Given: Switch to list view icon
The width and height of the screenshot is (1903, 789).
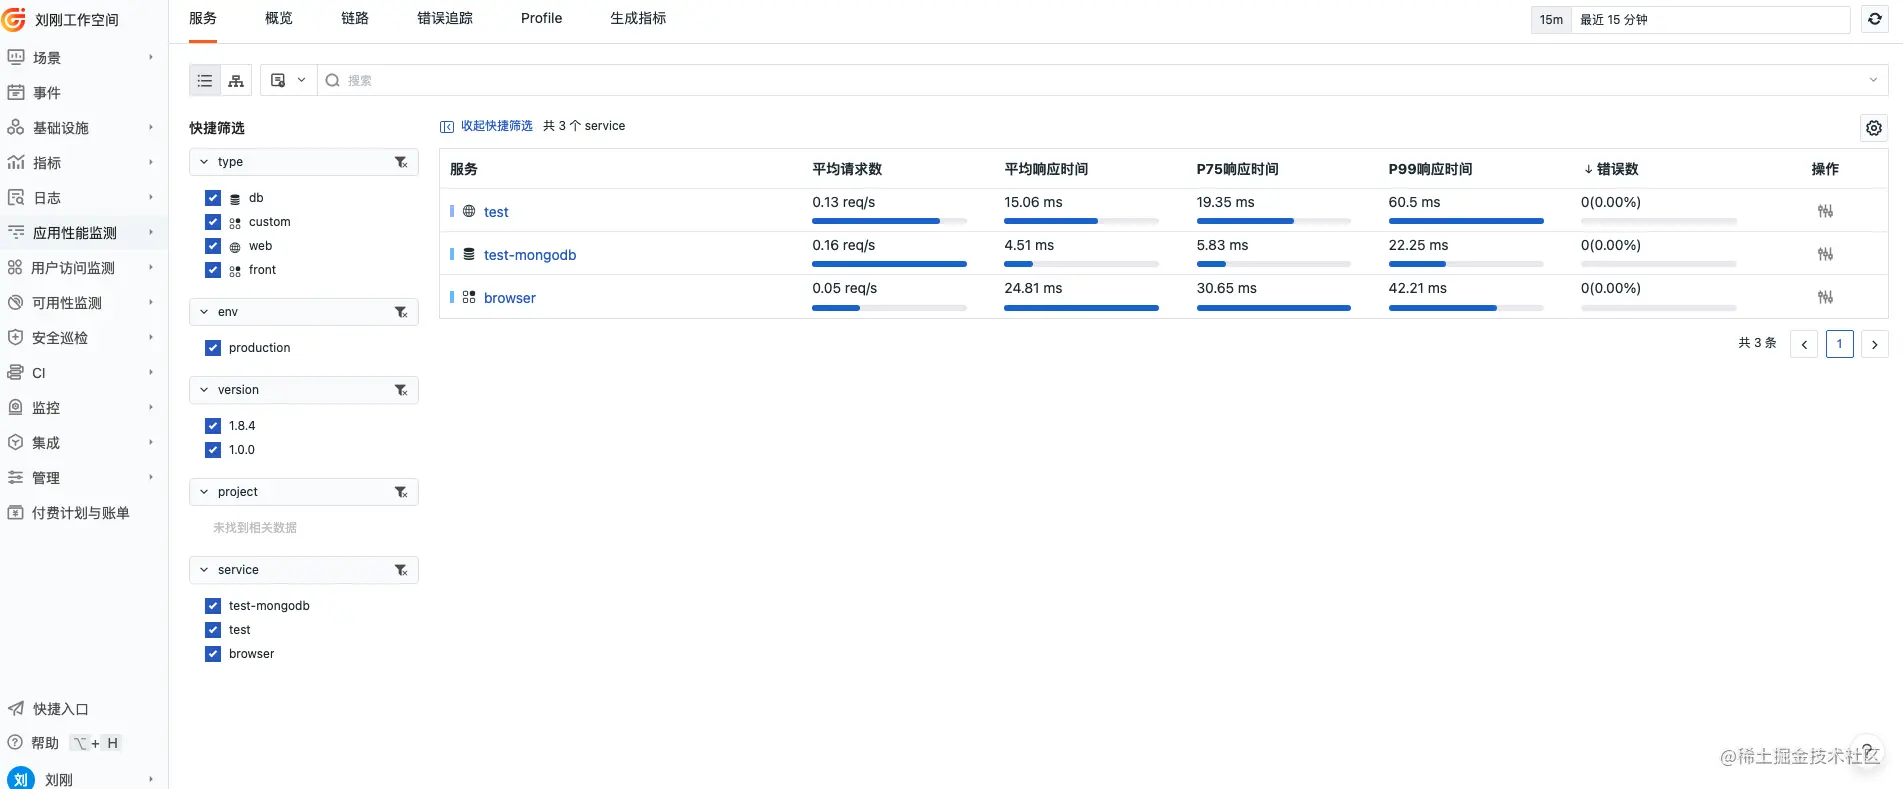Looking at the screenshot, I should click(x=204, y=81).
